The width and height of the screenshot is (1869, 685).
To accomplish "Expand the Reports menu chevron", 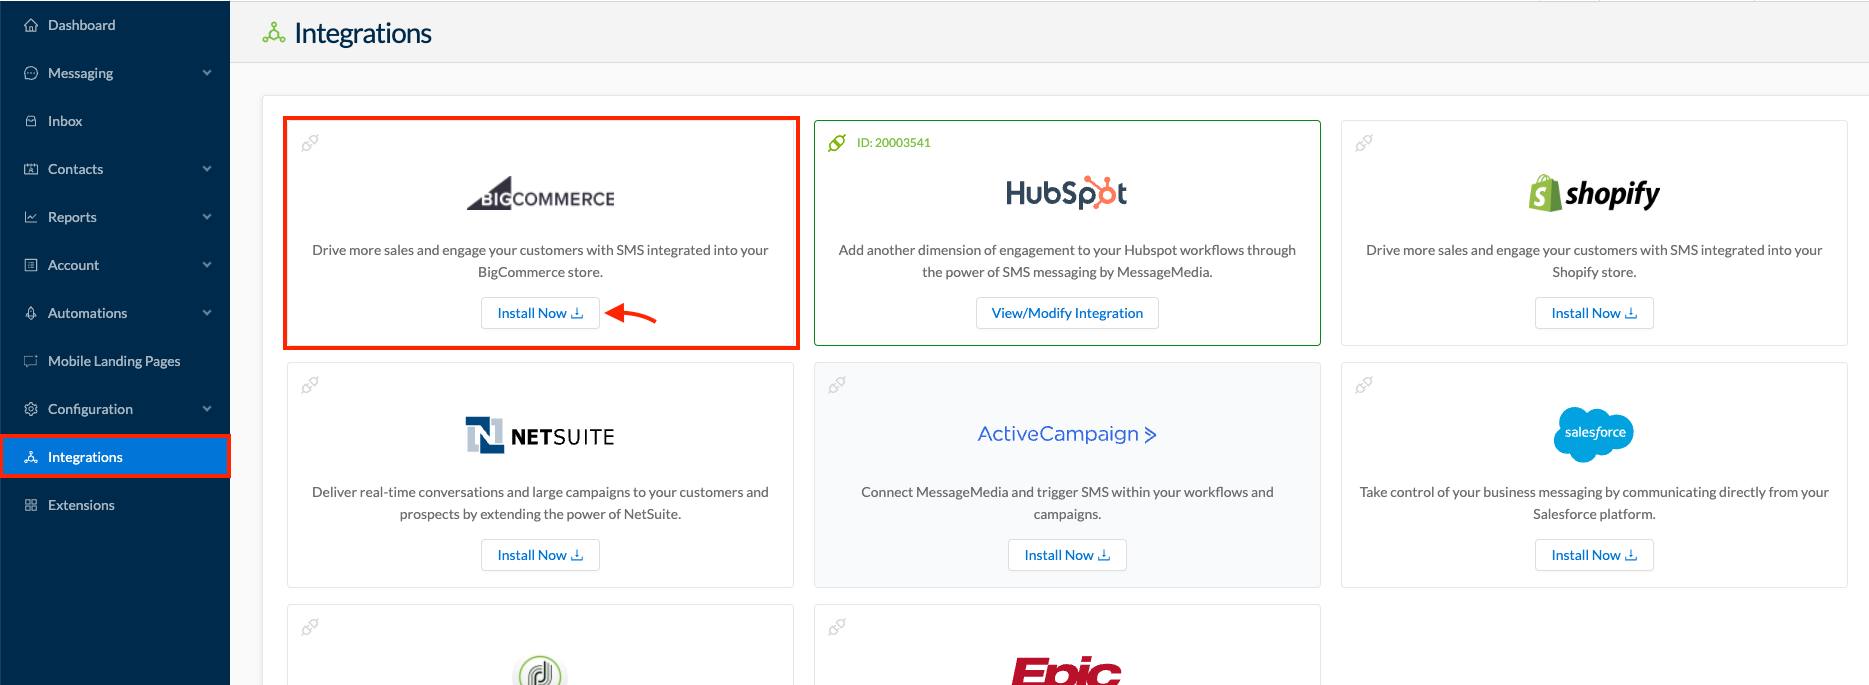I will tap(207, 217).
